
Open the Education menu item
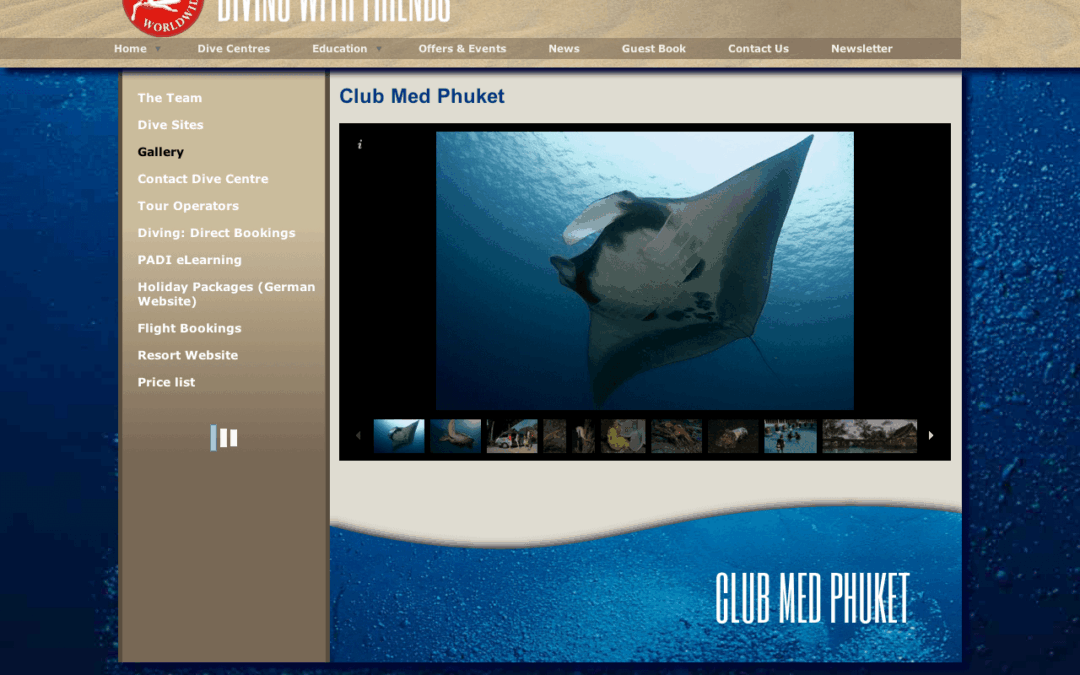point(340,49)
